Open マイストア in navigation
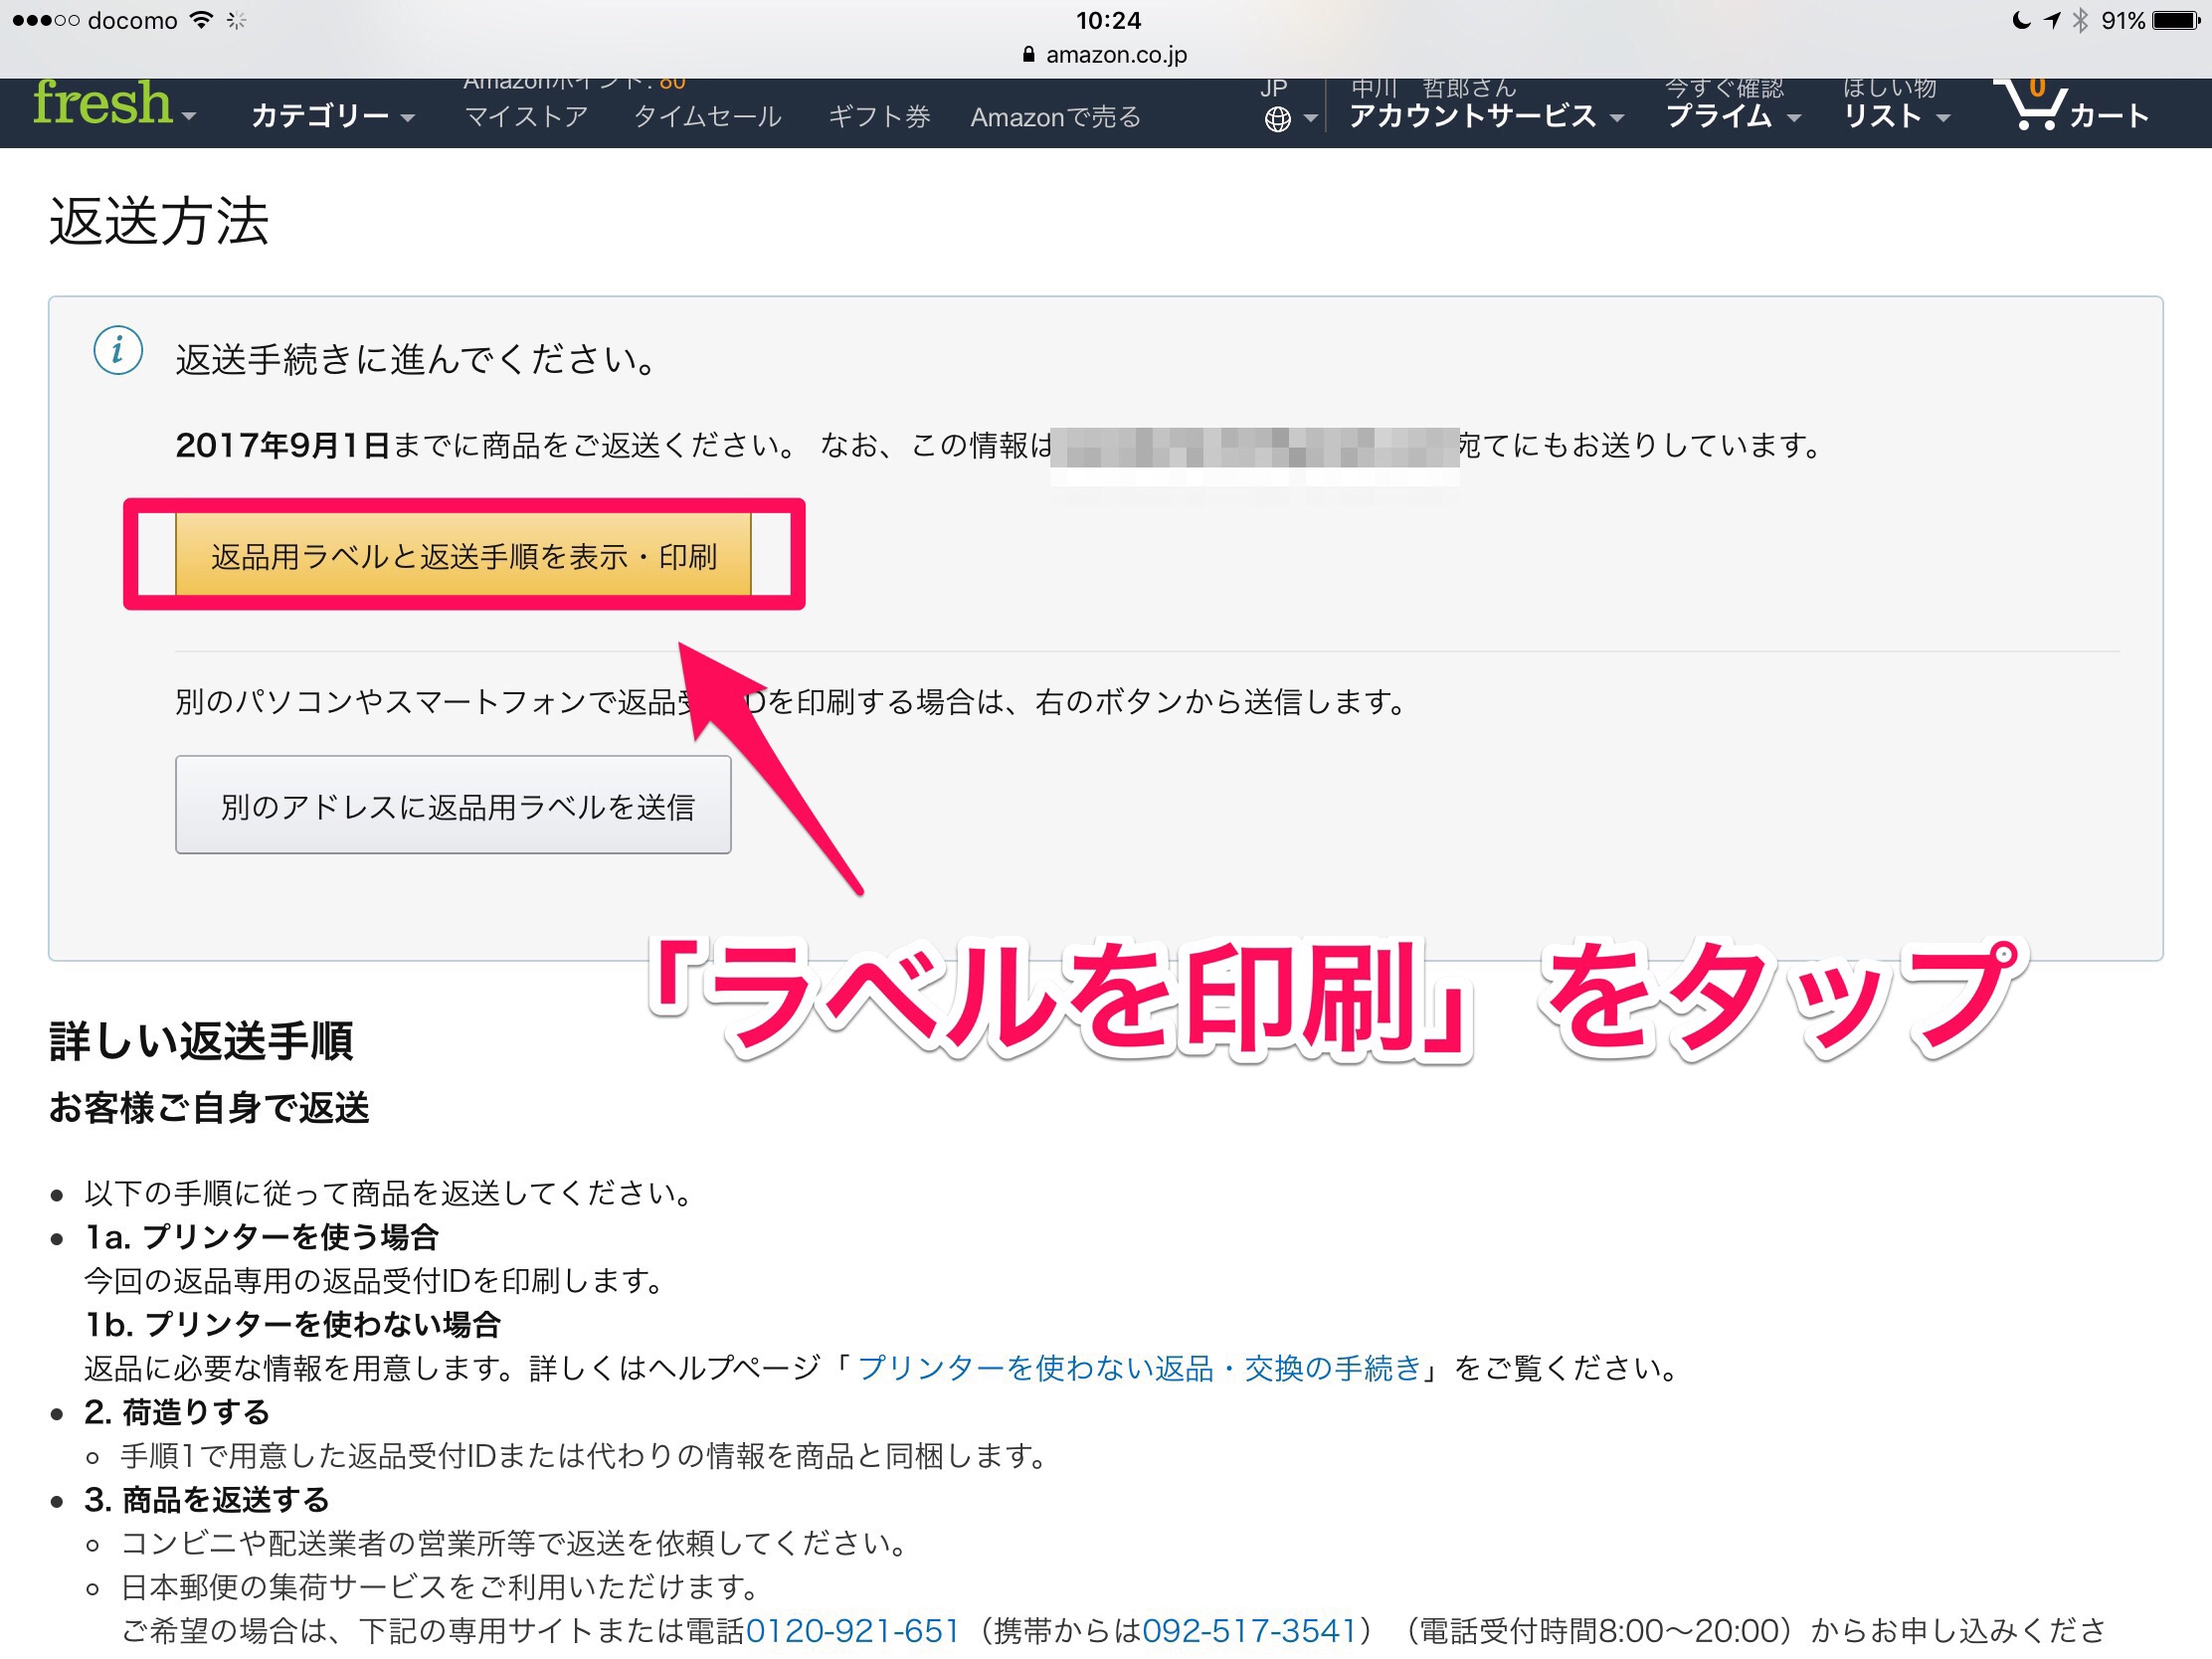The width and height of the screenshot is (2212, 1659). point(526,117)
